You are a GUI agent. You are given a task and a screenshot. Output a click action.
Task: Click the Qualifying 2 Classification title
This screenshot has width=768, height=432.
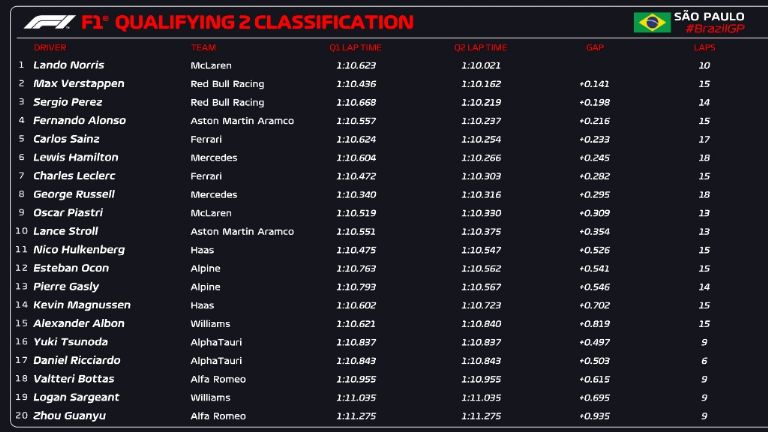[263, 22]
